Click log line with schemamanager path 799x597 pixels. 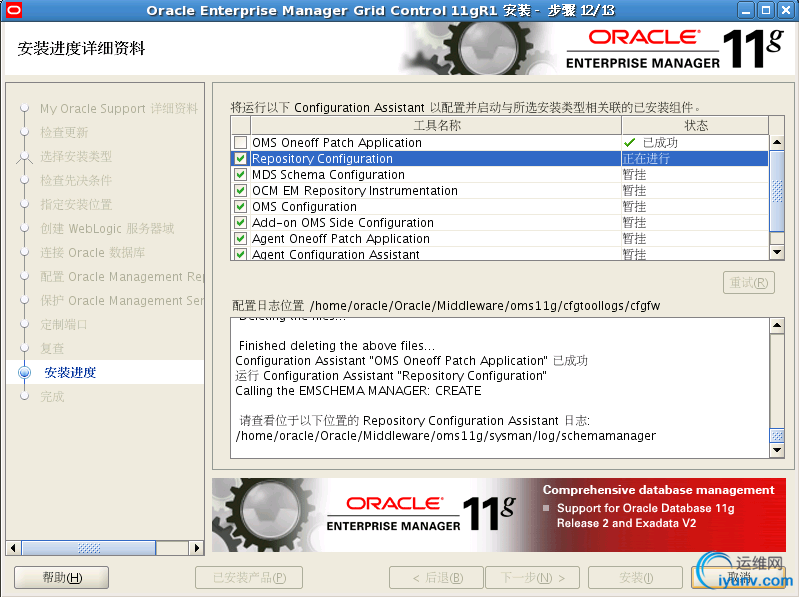[446, 436]
